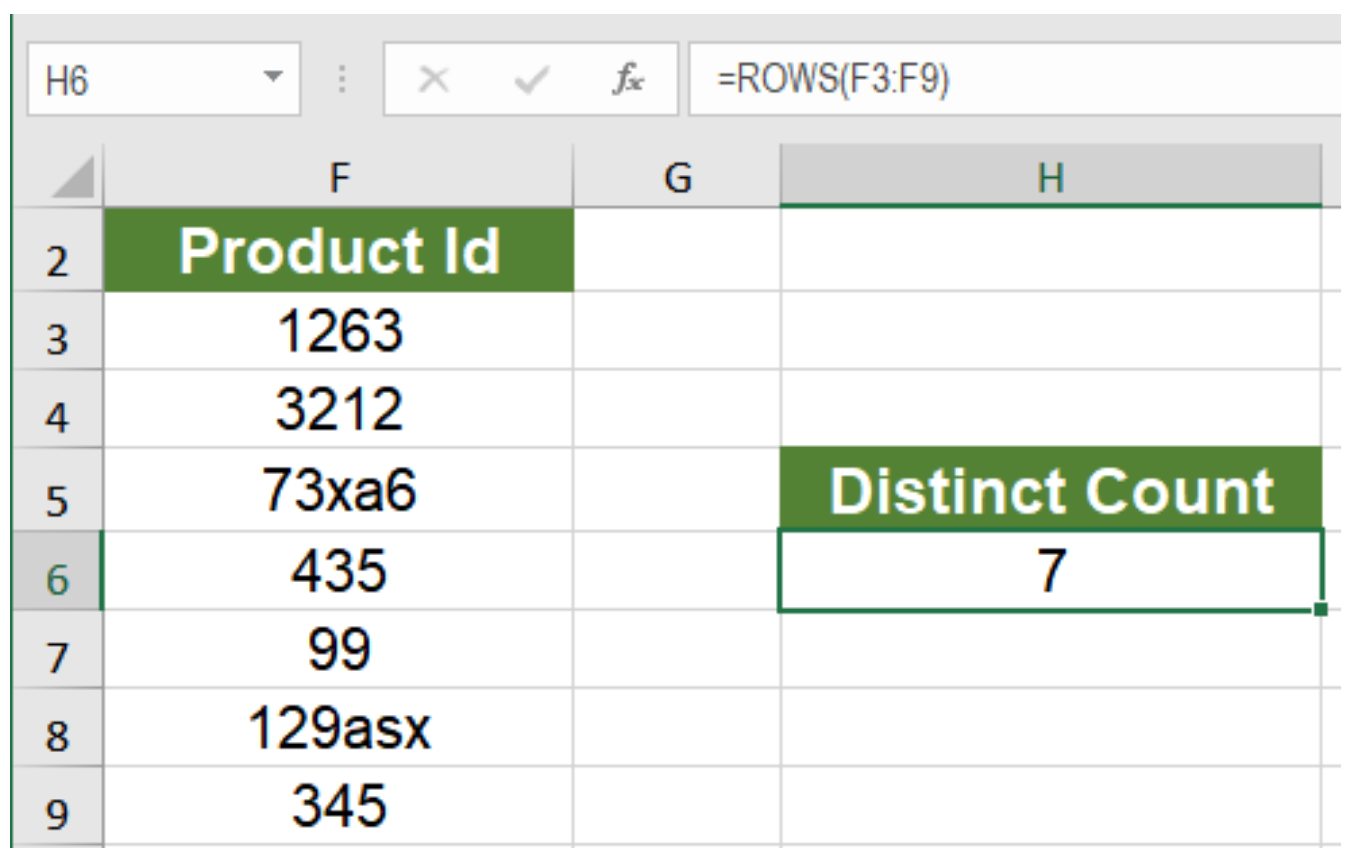Select cell F9 with value 345

tap(340, 805)
